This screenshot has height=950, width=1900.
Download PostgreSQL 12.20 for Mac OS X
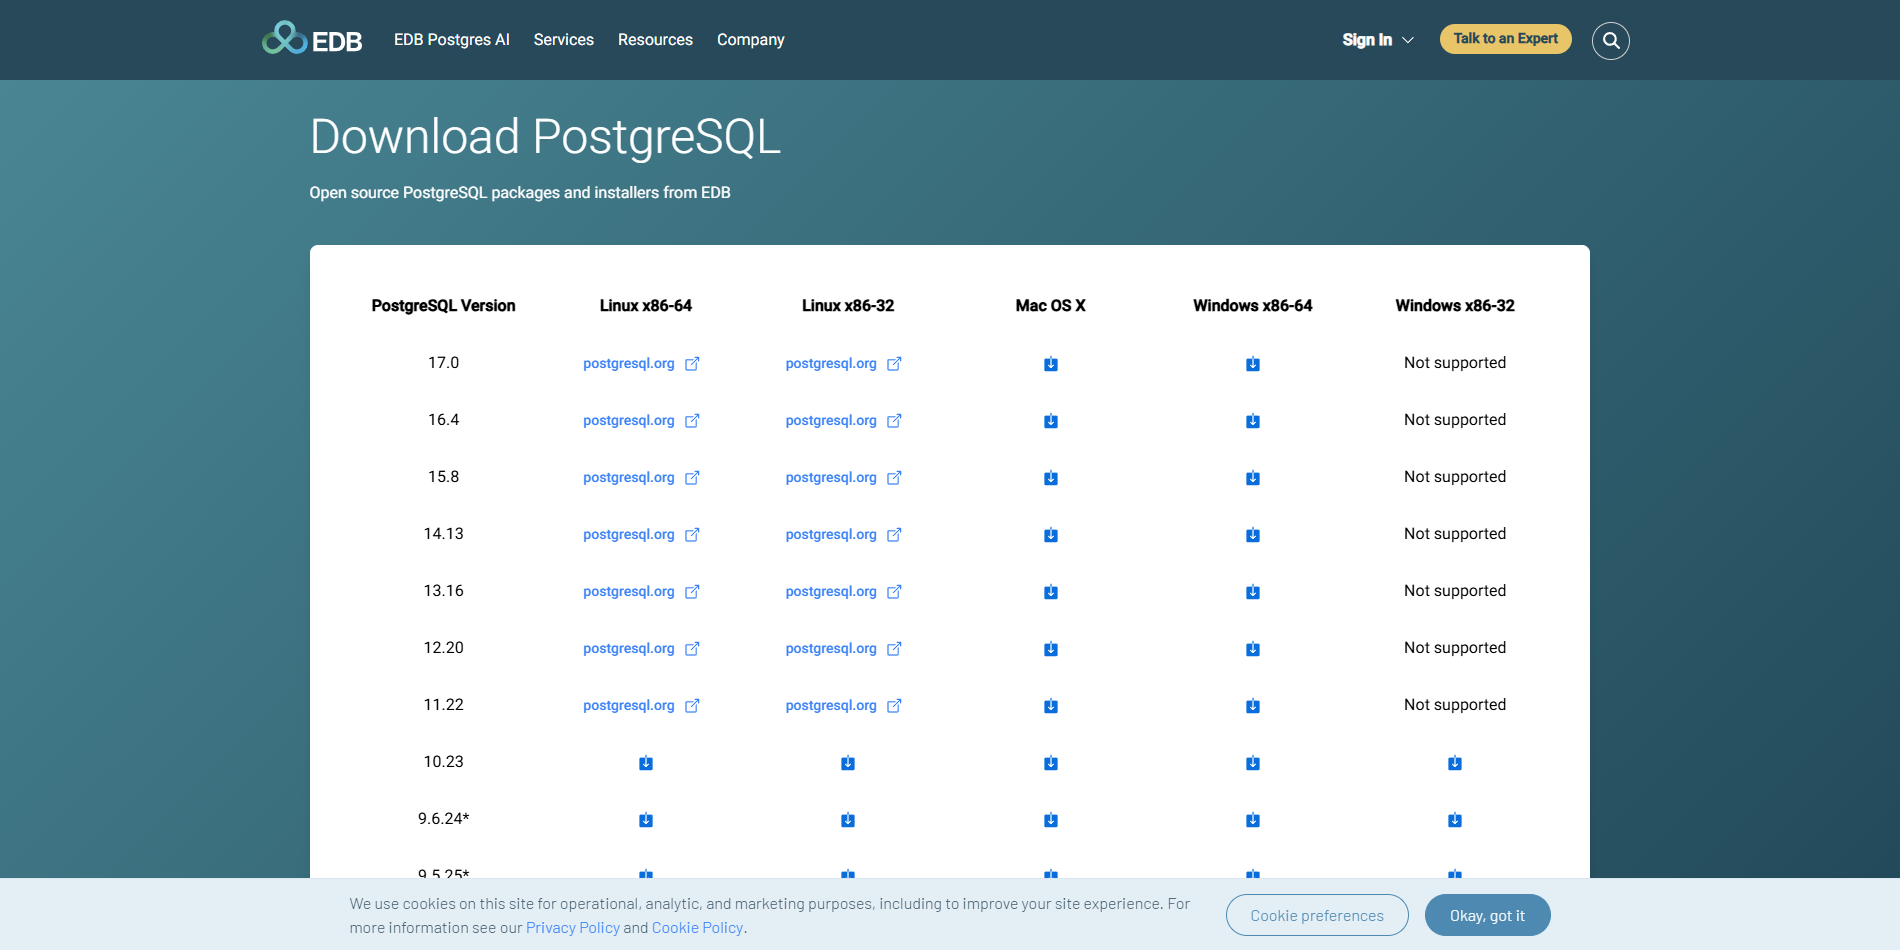1051,649
